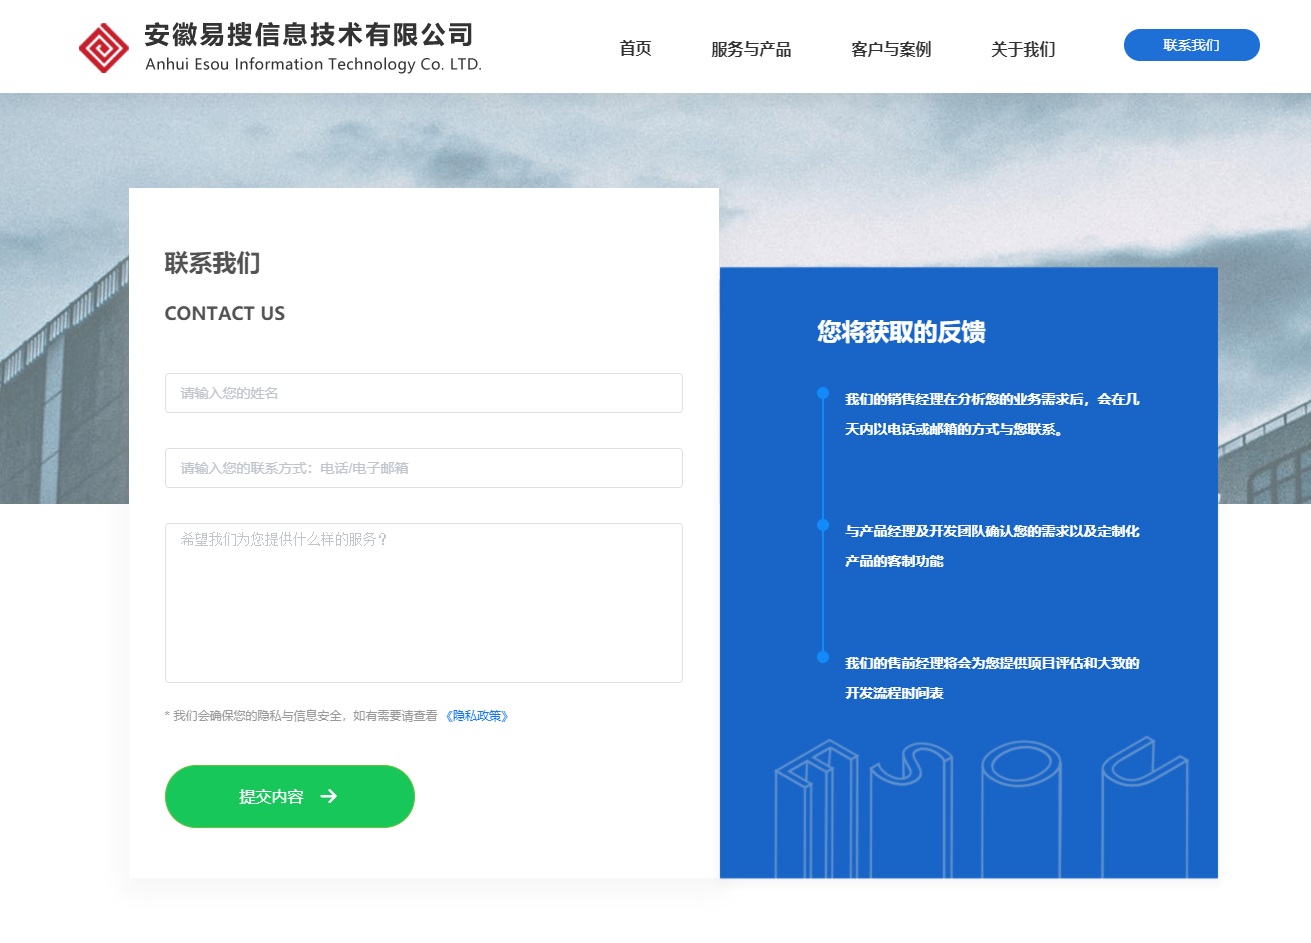Image resolution: width=1311 pixels, height=943 pixels.
Task: Click the contact method phone/email input
Action: (x=423, y=468)
